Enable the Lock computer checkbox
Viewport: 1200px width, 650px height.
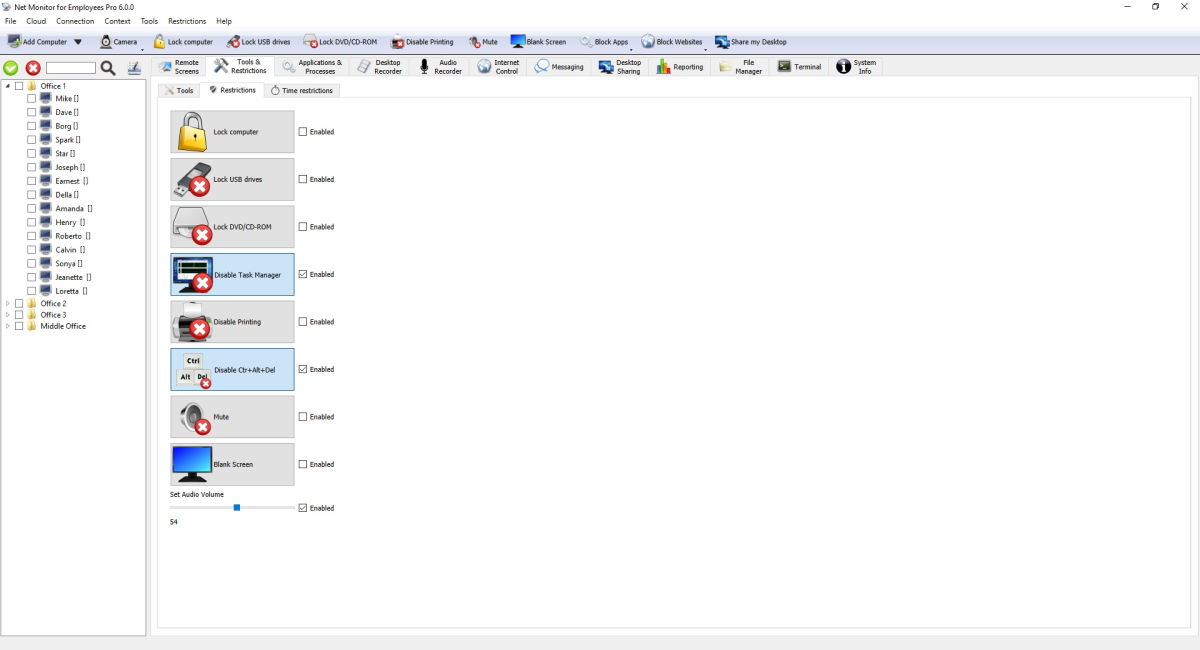click(x=303, y=132)
